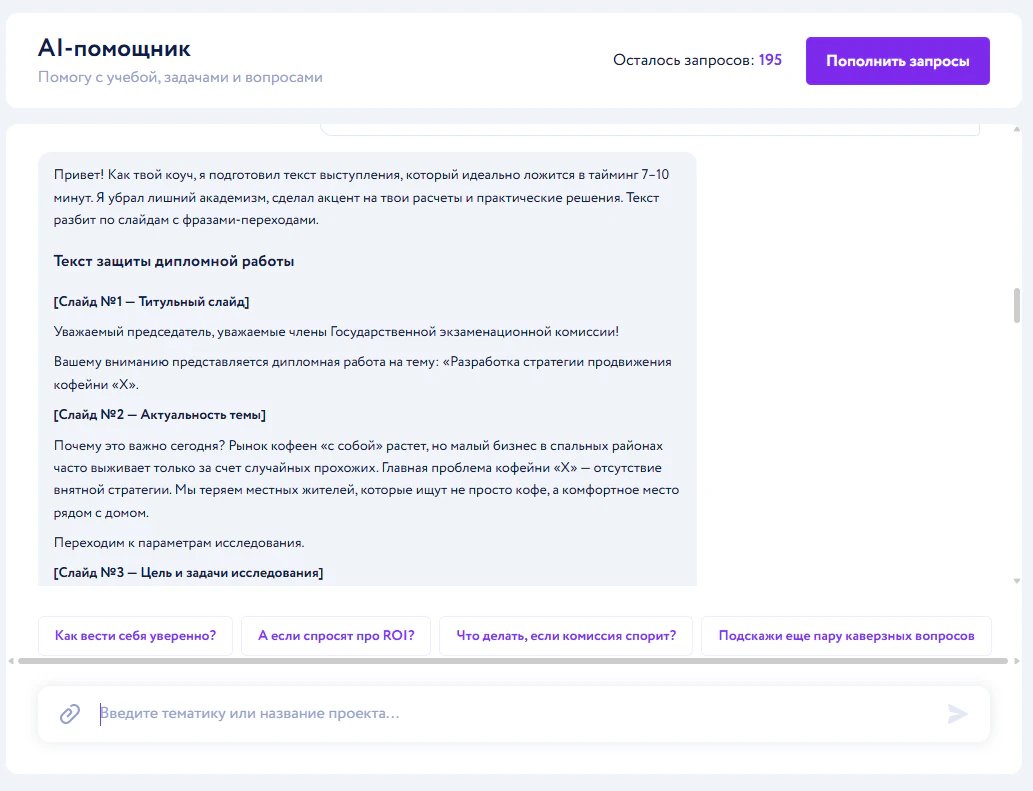Select suggestion Как вести себя уверенно?
This screenshot has width=1033, height=791.
pyautogui.click(x=135, y=636)
